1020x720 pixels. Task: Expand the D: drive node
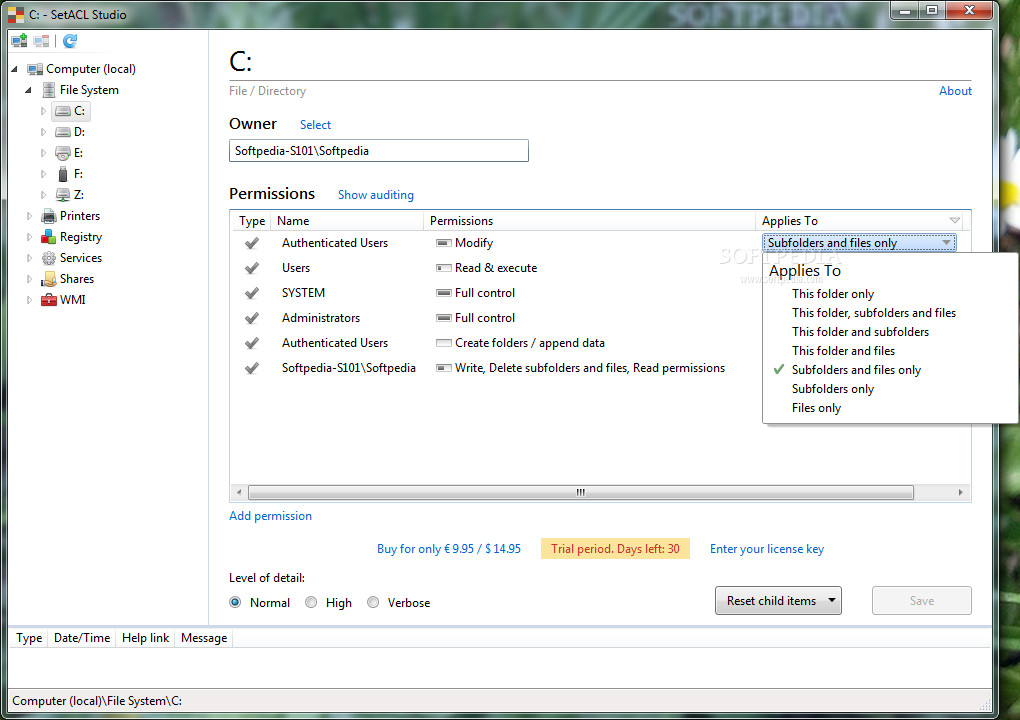43,132
